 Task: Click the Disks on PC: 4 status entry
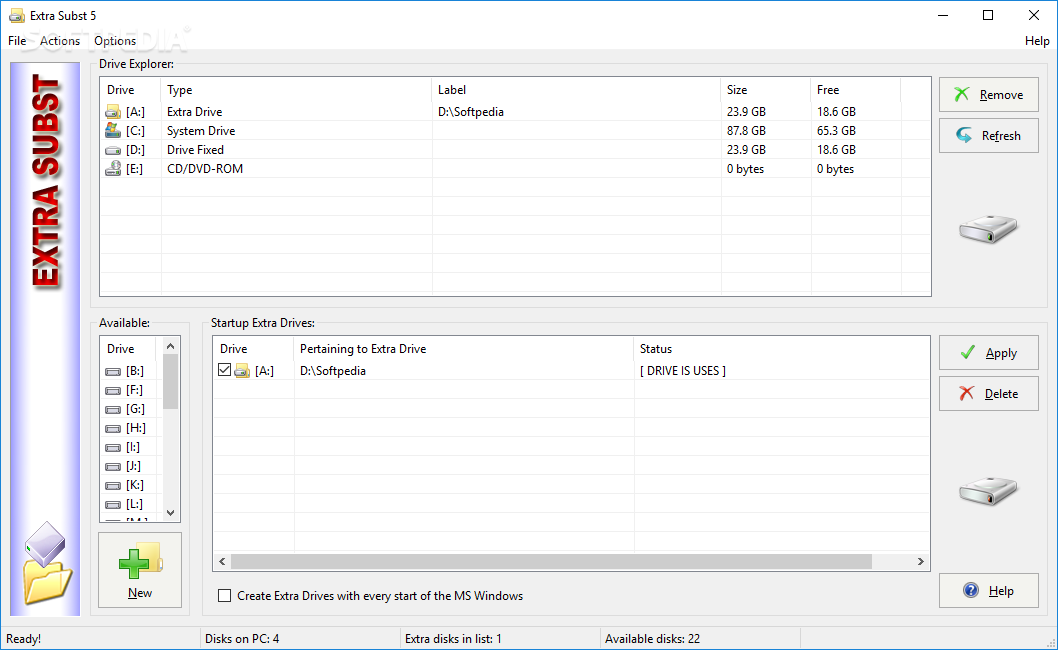(242, 639)
